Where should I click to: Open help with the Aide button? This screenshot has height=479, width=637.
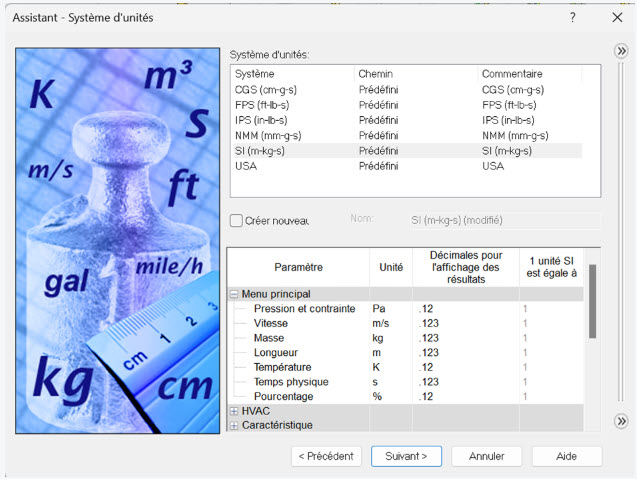click(566, 456)
